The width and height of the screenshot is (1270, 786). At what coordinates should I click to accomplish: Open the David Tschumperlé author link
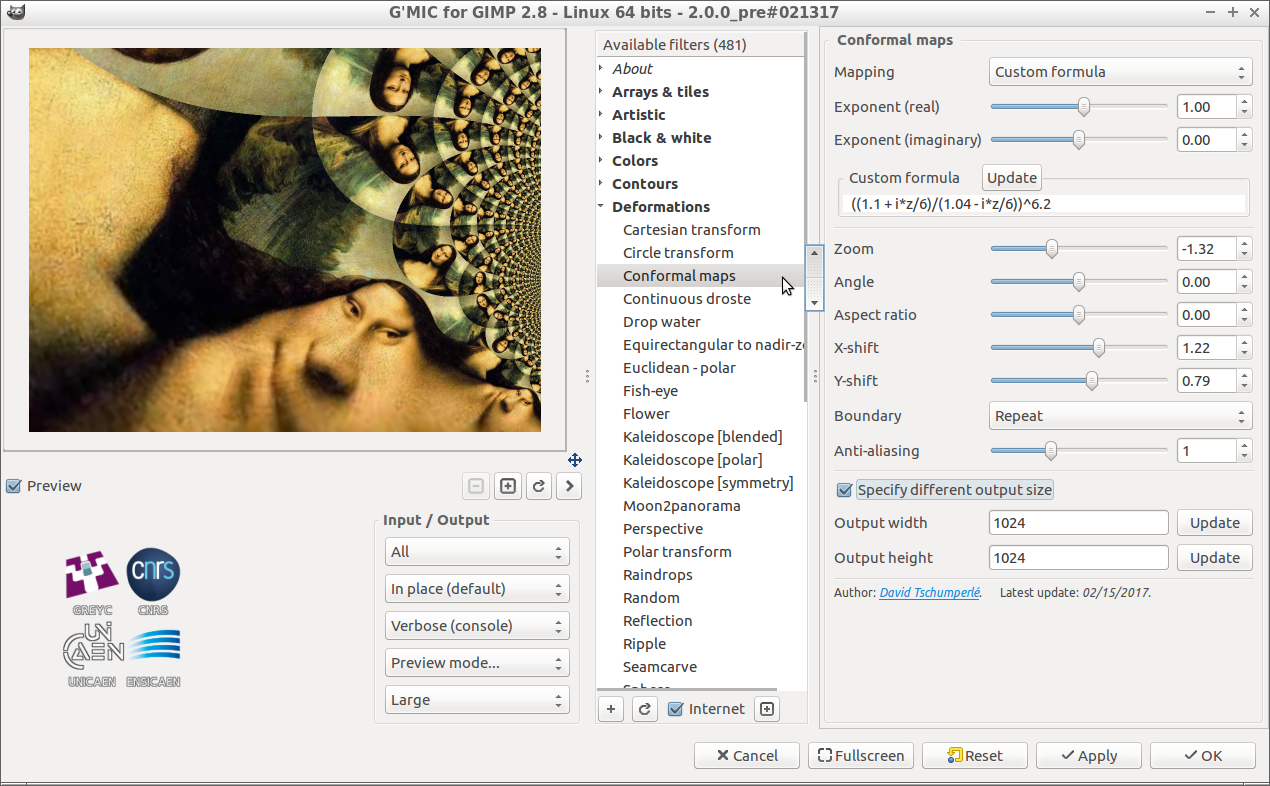click(x=929, y=593)
